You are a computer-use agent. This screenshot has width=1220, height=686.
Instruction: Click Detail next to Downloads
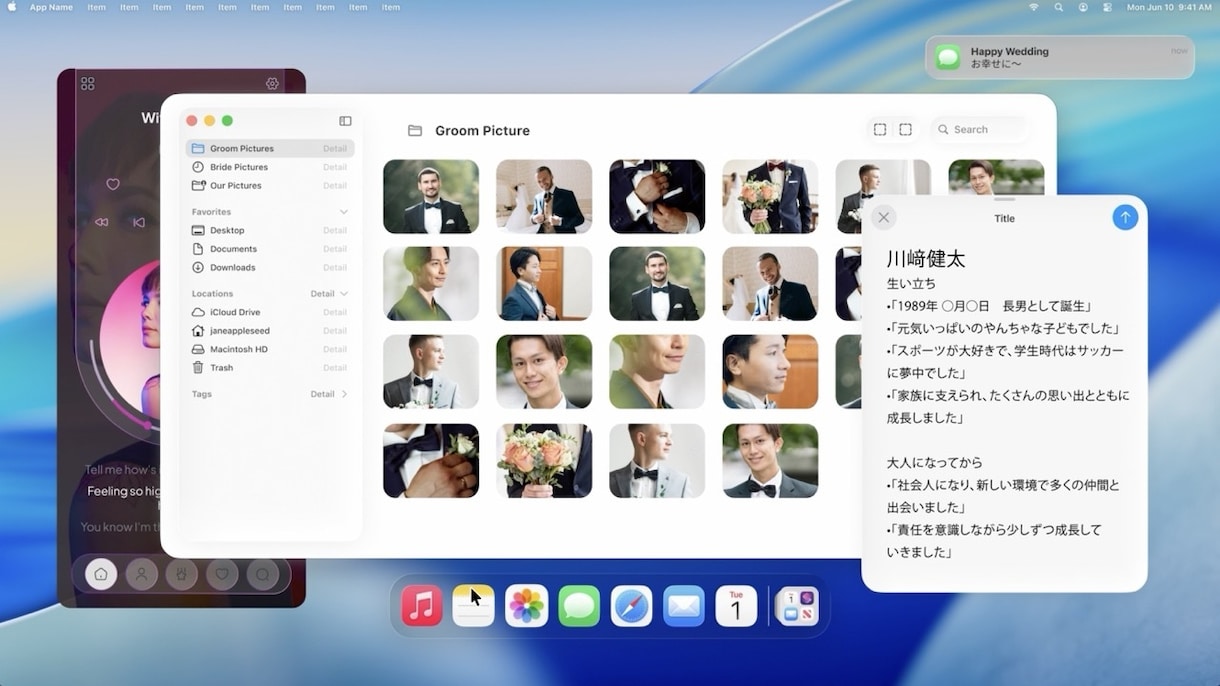click(335, 267)
